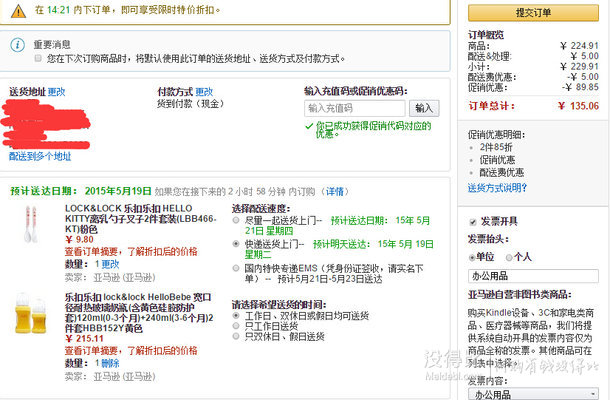The height and width of the screenshot is (400, 610).
Task: Change the payment method via 更改 link
Action: coord(204,92)
